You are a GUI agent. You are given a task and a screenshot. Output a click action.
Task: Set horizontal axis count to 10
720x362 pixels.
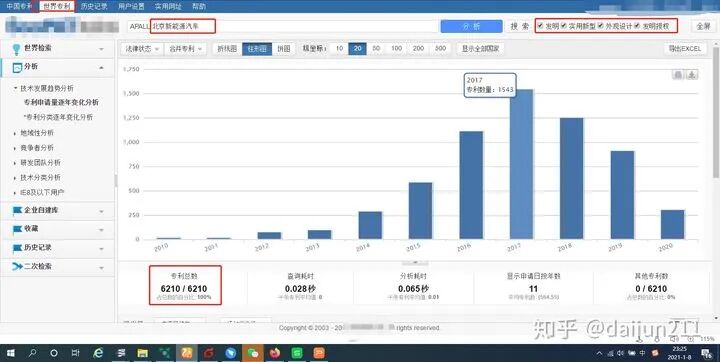[x=339, y=48]
